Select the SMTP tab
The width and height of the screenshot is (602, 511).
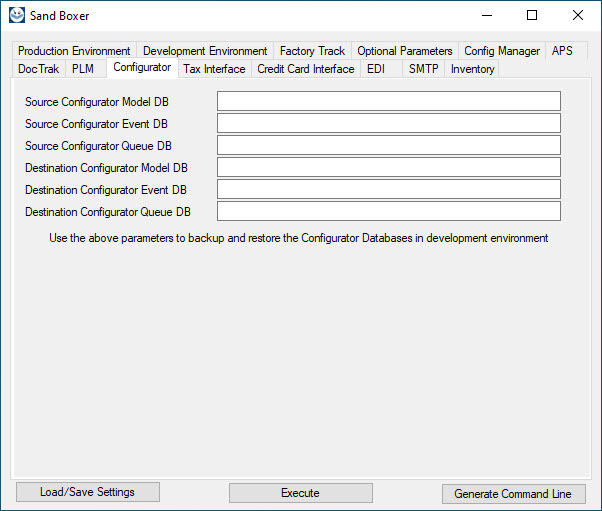point(423,69)
